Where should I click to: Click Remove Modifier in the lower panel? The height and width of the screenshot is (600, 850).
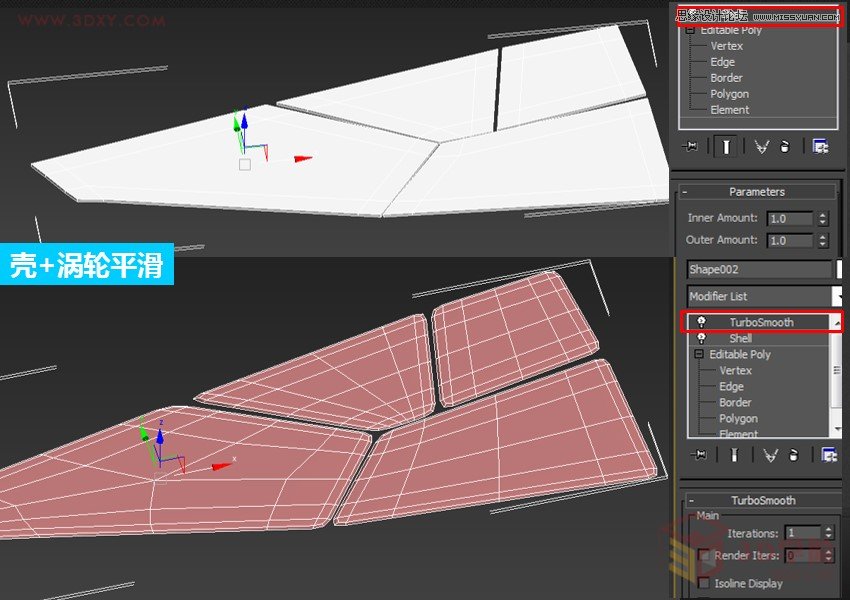(794, 455)
